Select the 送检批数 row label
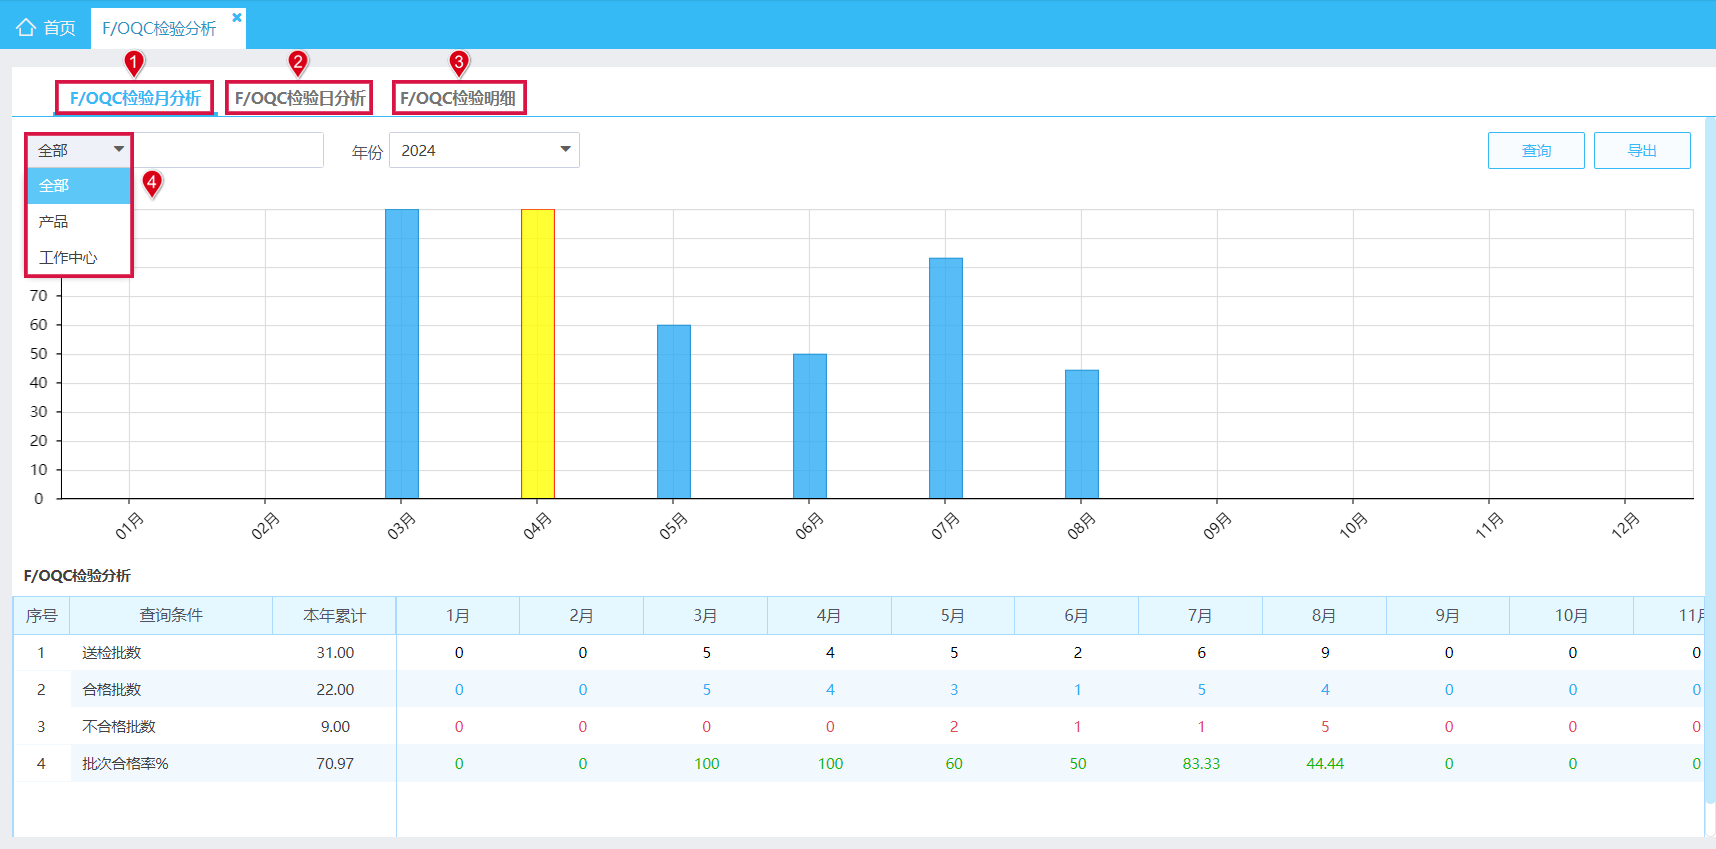Viewport: 1716px width, 849px height. coord(112,653)
